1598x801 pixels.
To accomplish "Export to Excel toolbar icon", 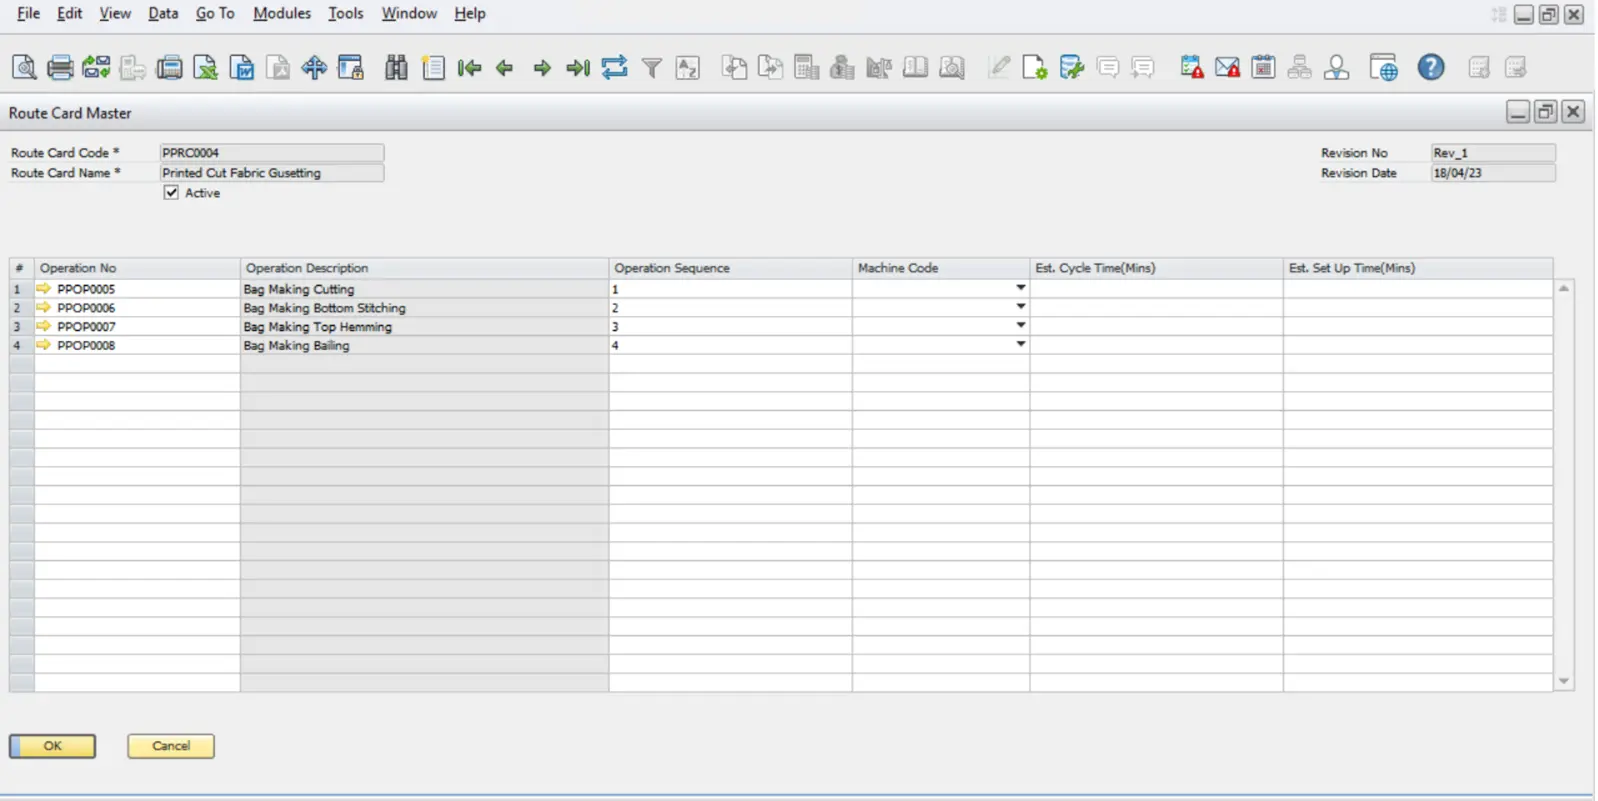I will (x=205, y=67).
